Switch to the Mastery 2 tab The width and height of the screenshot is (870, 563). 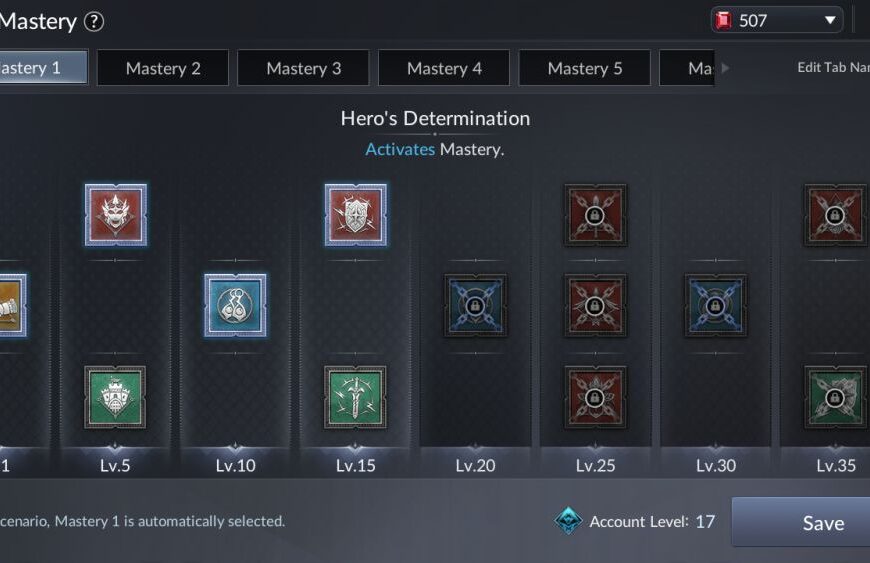[x=163, y=68]
